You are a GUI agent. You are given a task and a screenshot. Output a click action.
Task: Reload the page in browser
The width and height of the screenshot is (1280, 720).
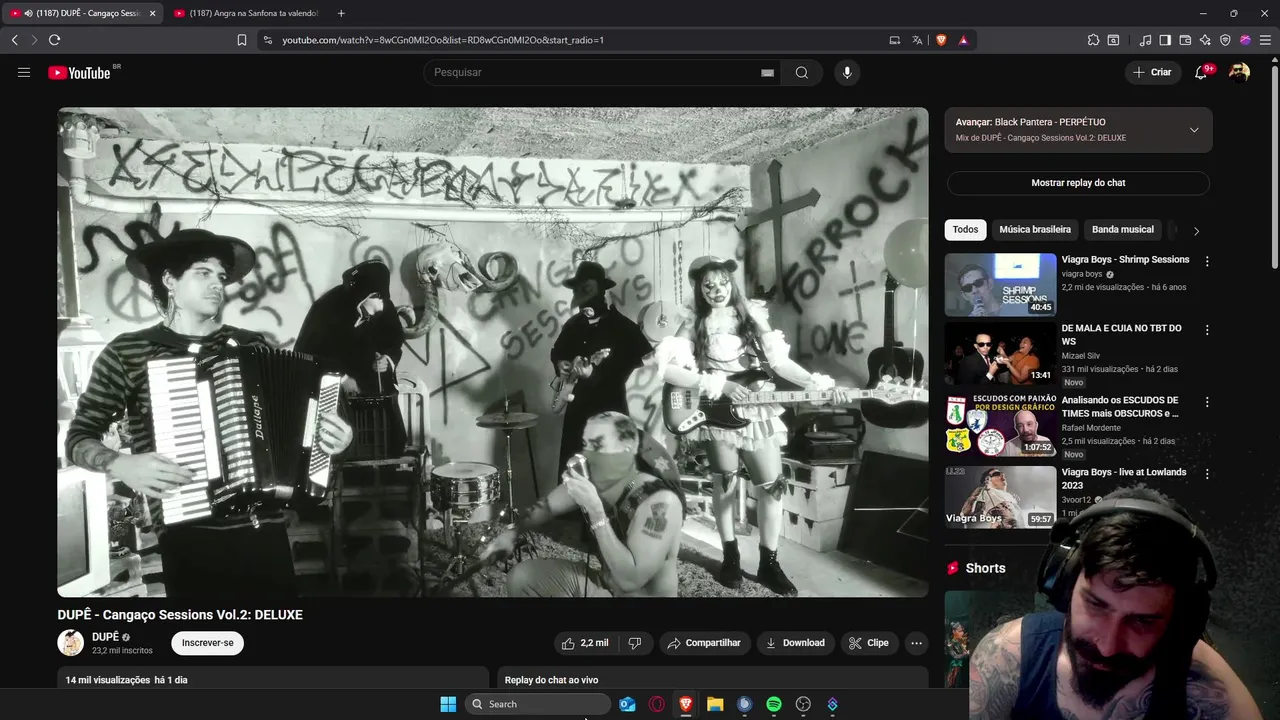pos(54,40)
